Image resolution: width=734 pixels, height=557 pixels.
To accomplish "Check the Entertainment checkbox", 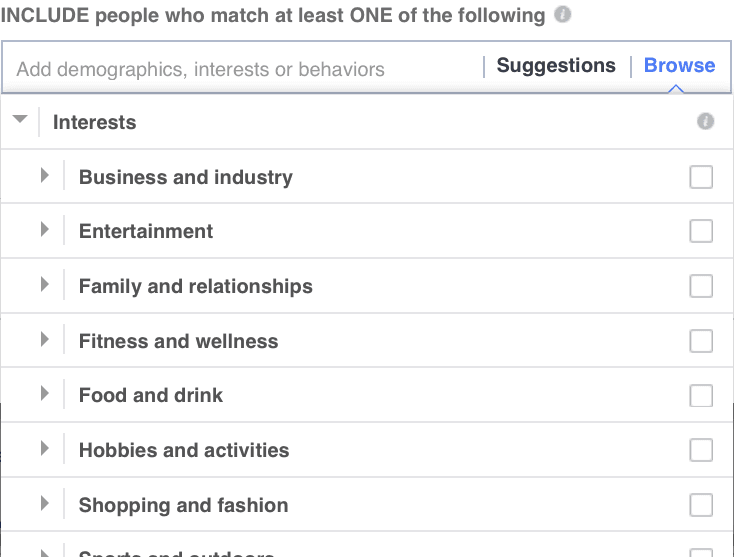I will (701, 231).
